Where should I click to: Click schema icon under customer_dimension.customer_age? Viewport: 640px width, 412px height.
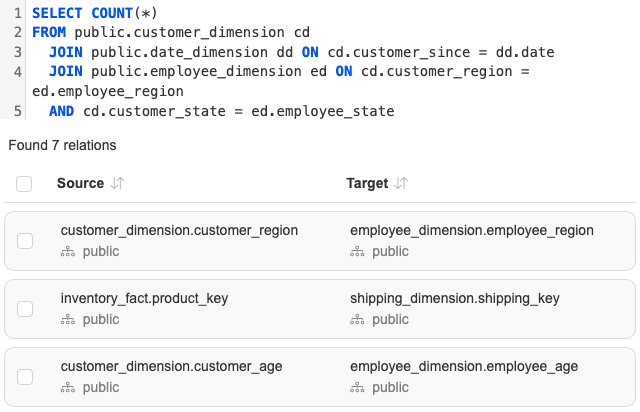click(x=68, y=388)
